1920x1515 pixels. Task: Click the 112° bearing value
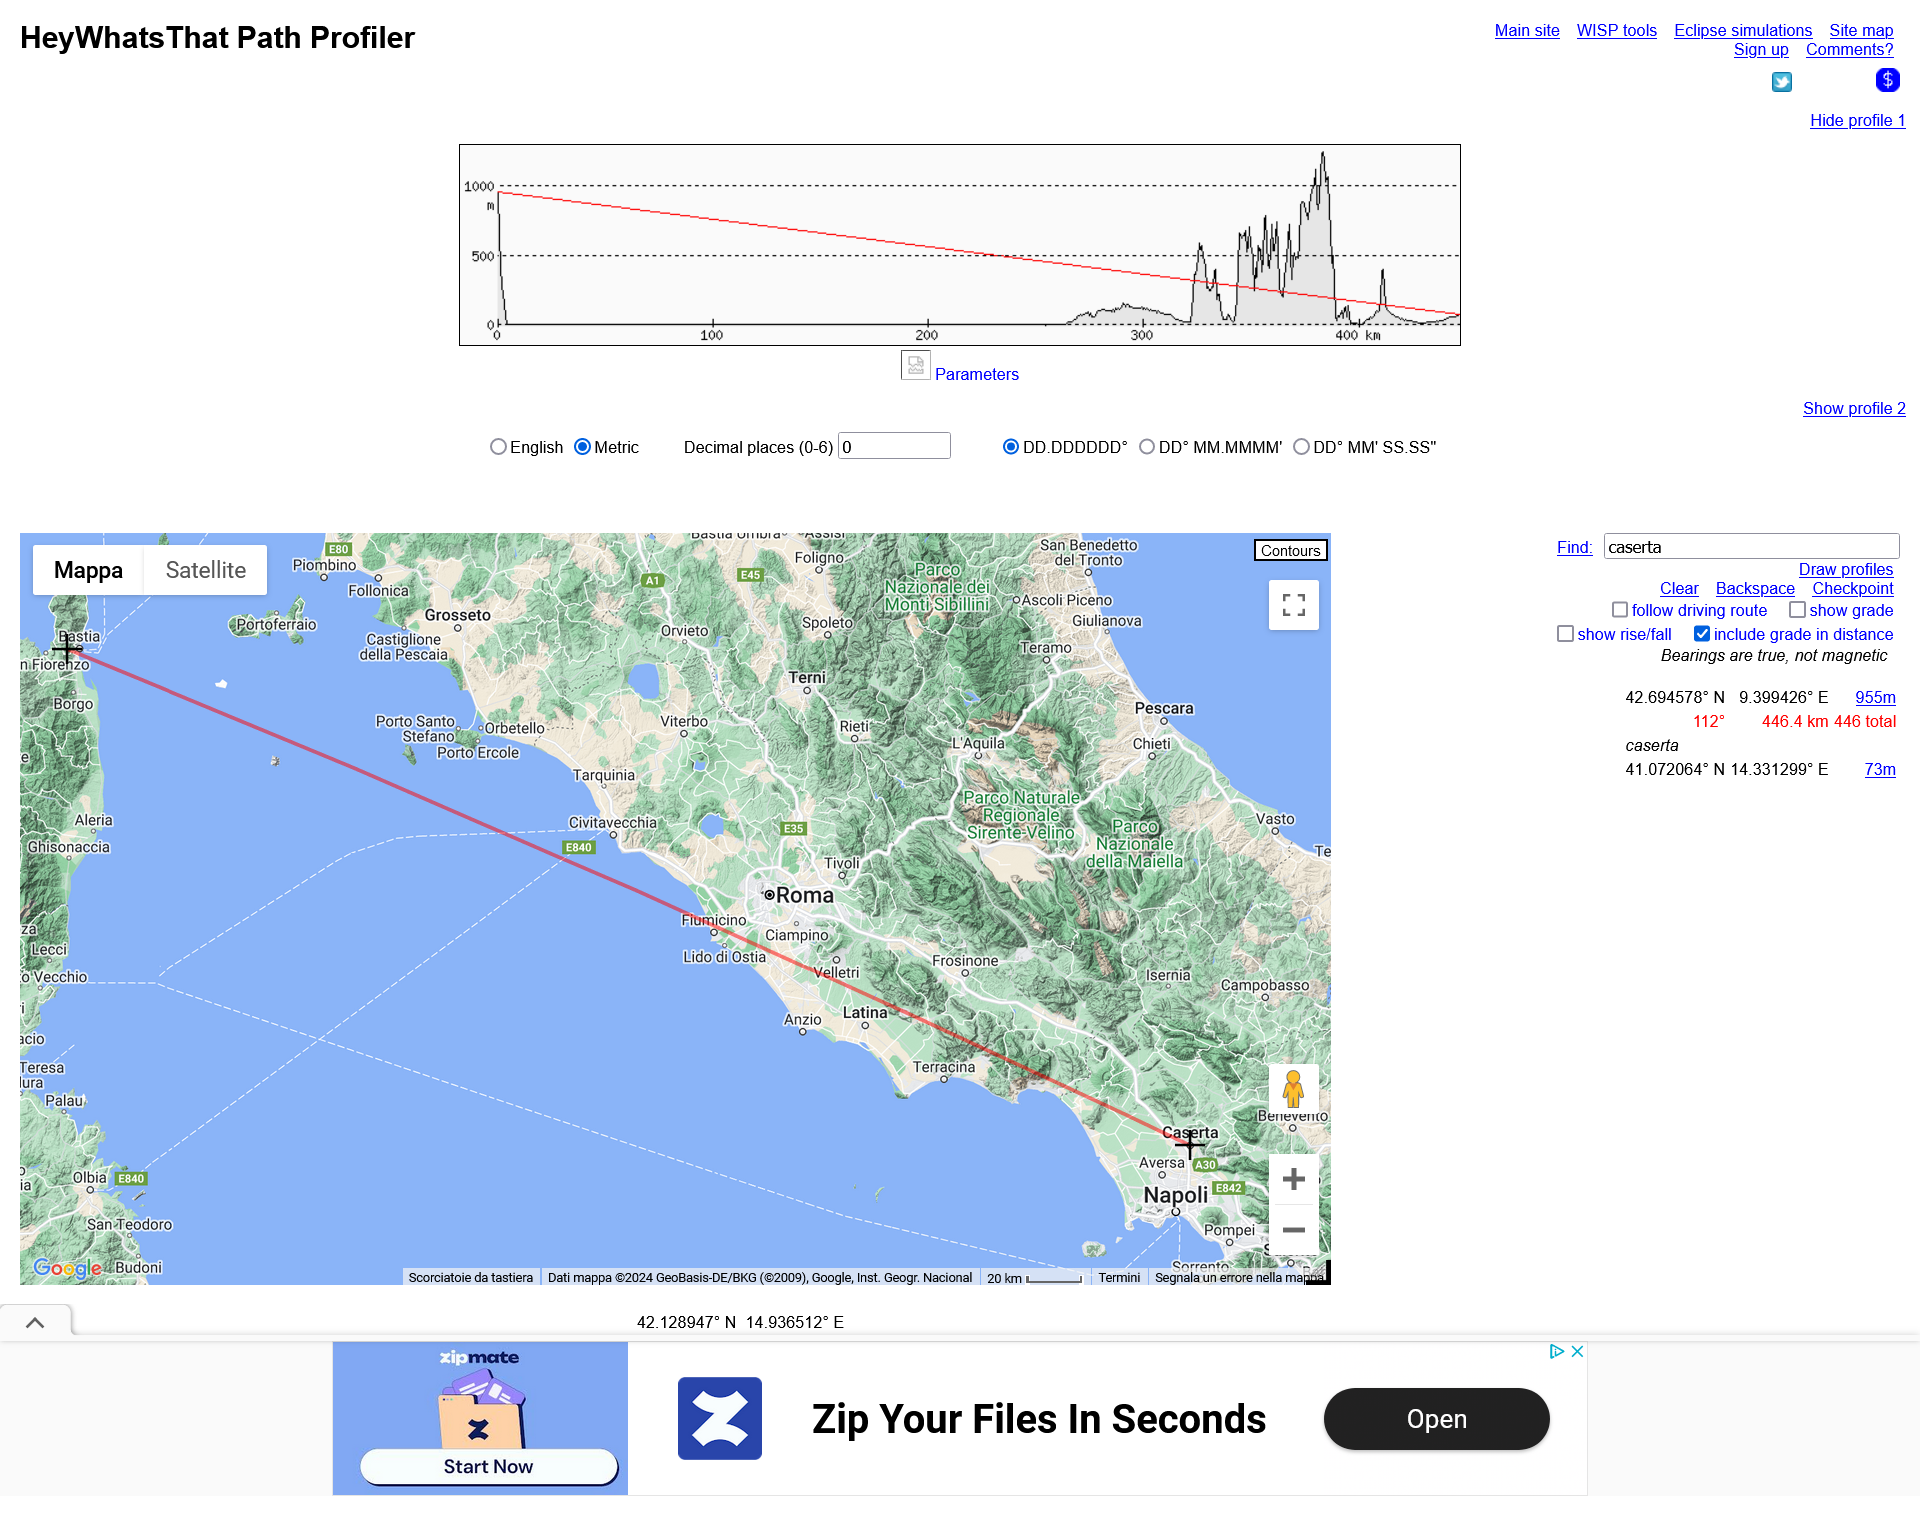(1709, 722)
